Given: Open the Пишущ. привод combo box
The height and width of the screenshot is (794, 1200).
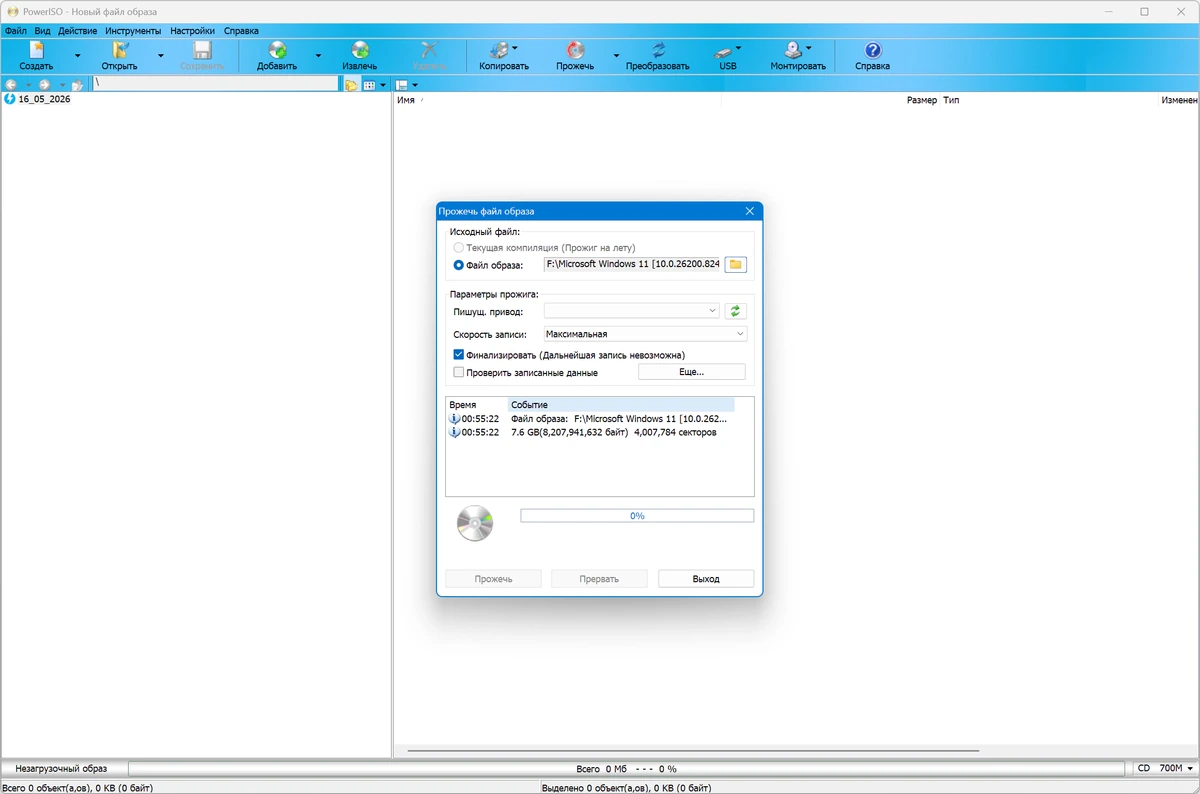Looking at the screenshot, I should coord(632,311).
